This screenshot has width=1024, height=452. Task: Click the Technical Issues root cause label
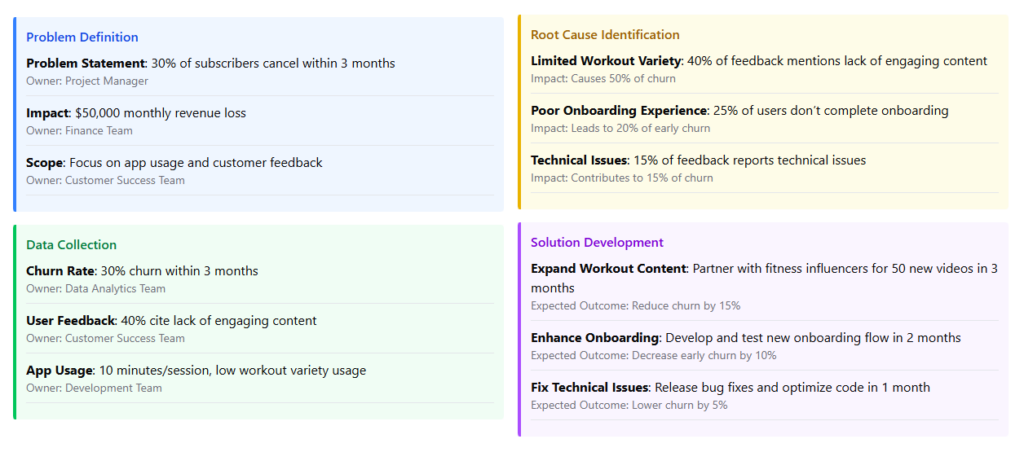pyautogui.click(x=579, y=160)
